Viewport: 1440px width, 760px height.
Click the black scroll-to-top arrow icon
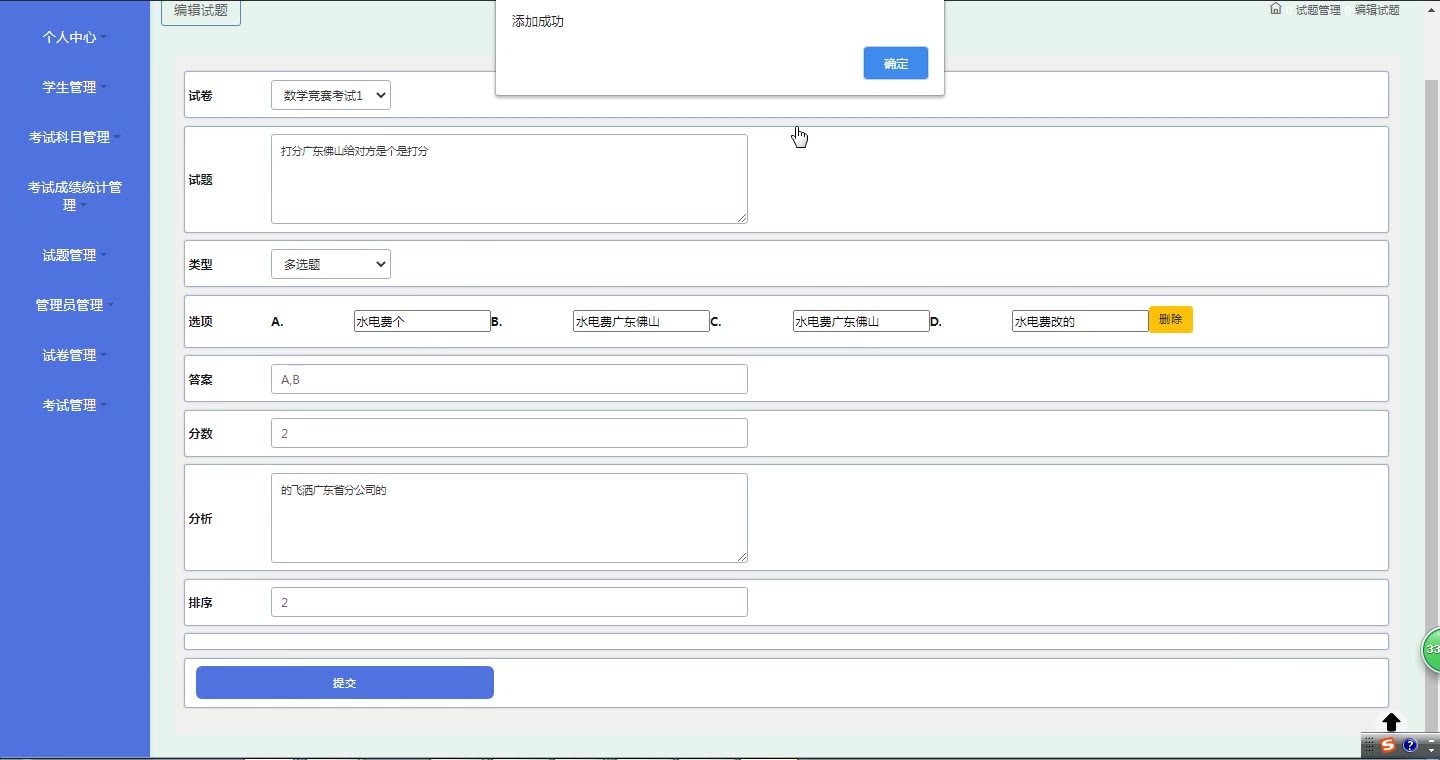tap(1391, 722)
